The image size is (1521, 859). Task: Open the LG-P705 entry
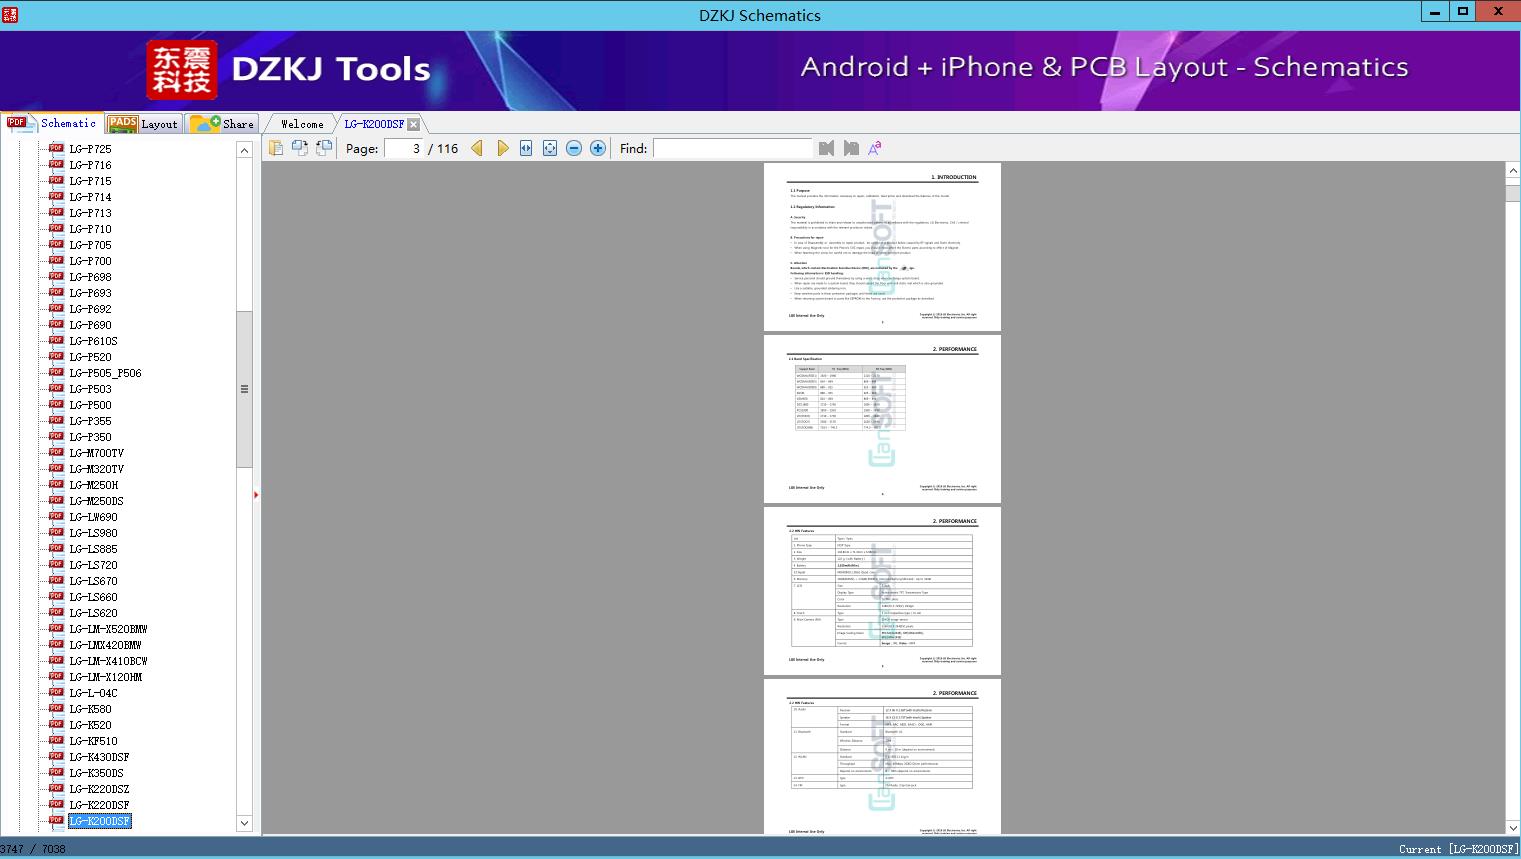[x=91, y=245]
